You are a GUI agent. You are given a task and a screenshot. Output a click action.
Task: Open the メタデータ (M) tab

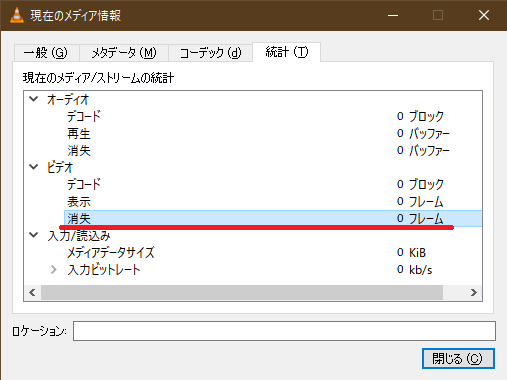tap(124, 53)
